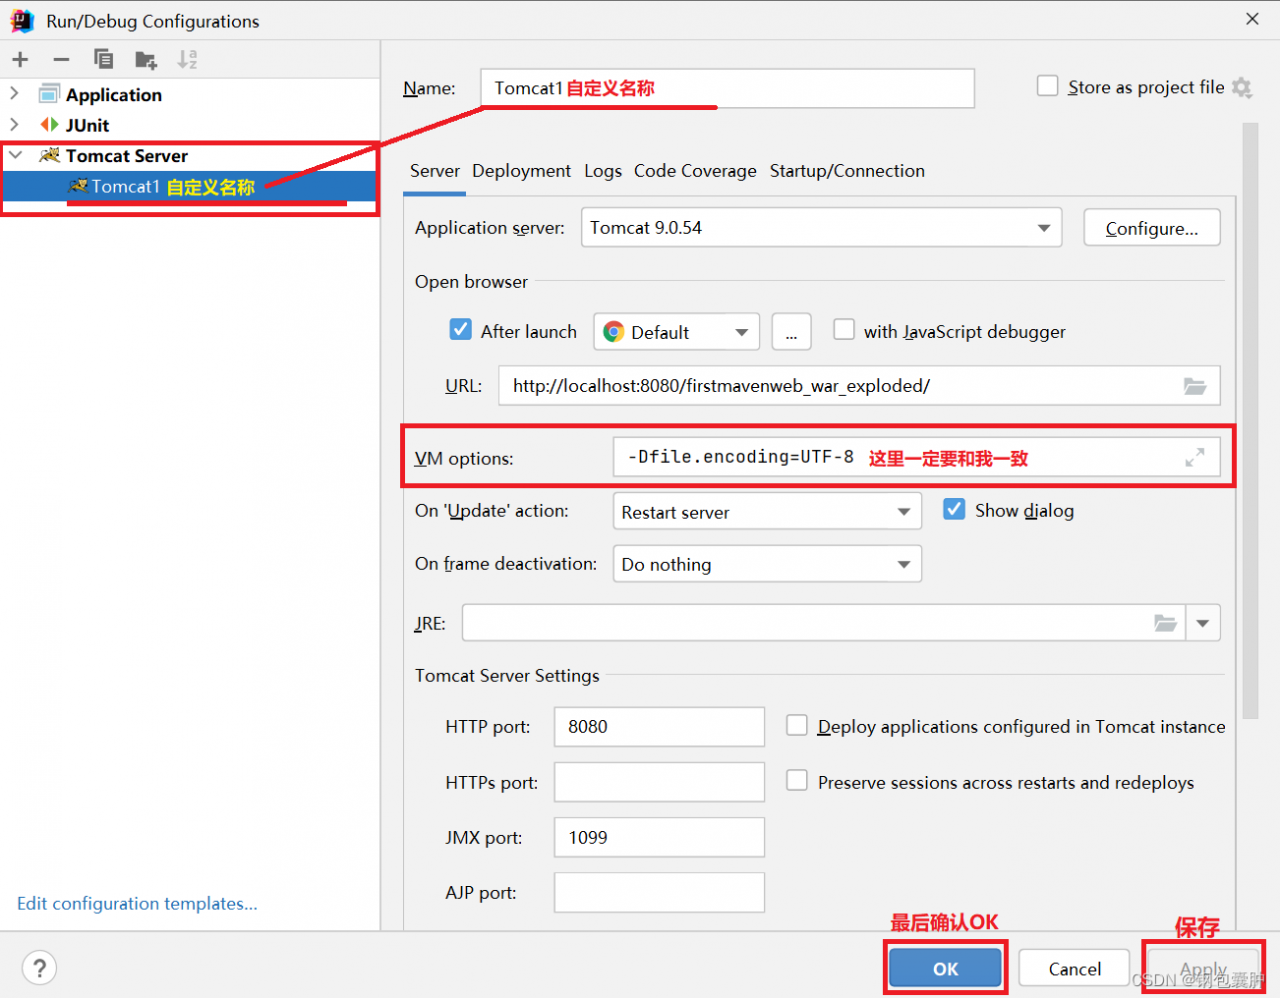Click the JRE path input field
1280x998 pixels.
(823, 623)
